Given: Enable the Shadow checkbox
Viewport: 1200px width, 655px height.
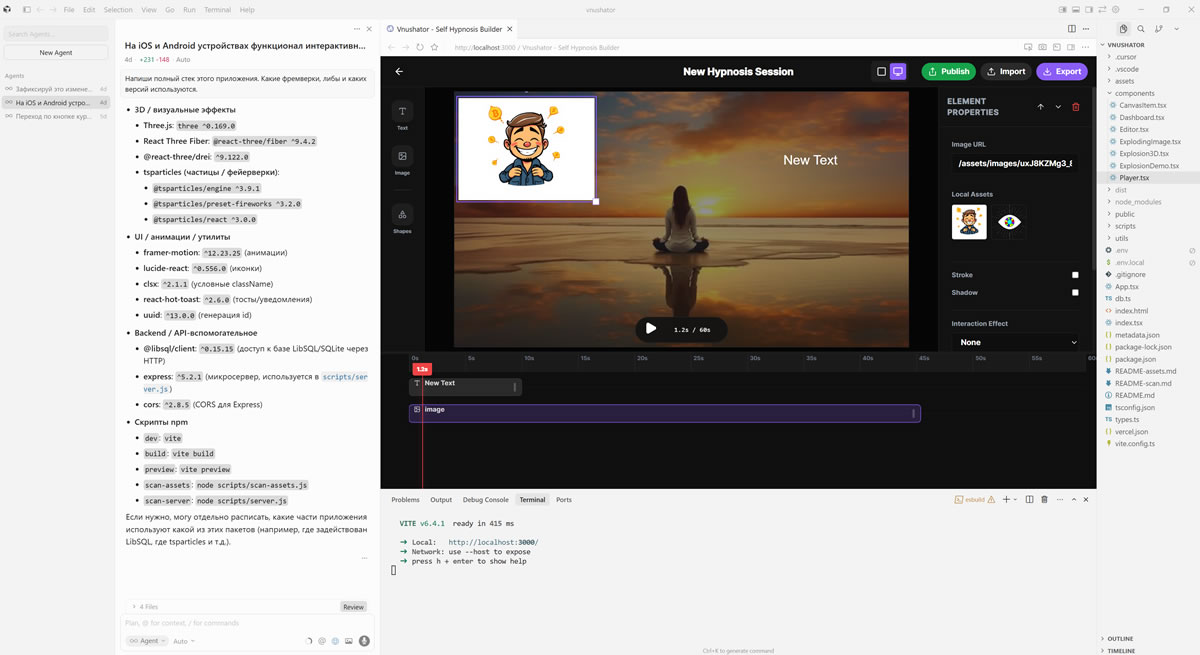Looking at the screenshot, I should 1075,293.
